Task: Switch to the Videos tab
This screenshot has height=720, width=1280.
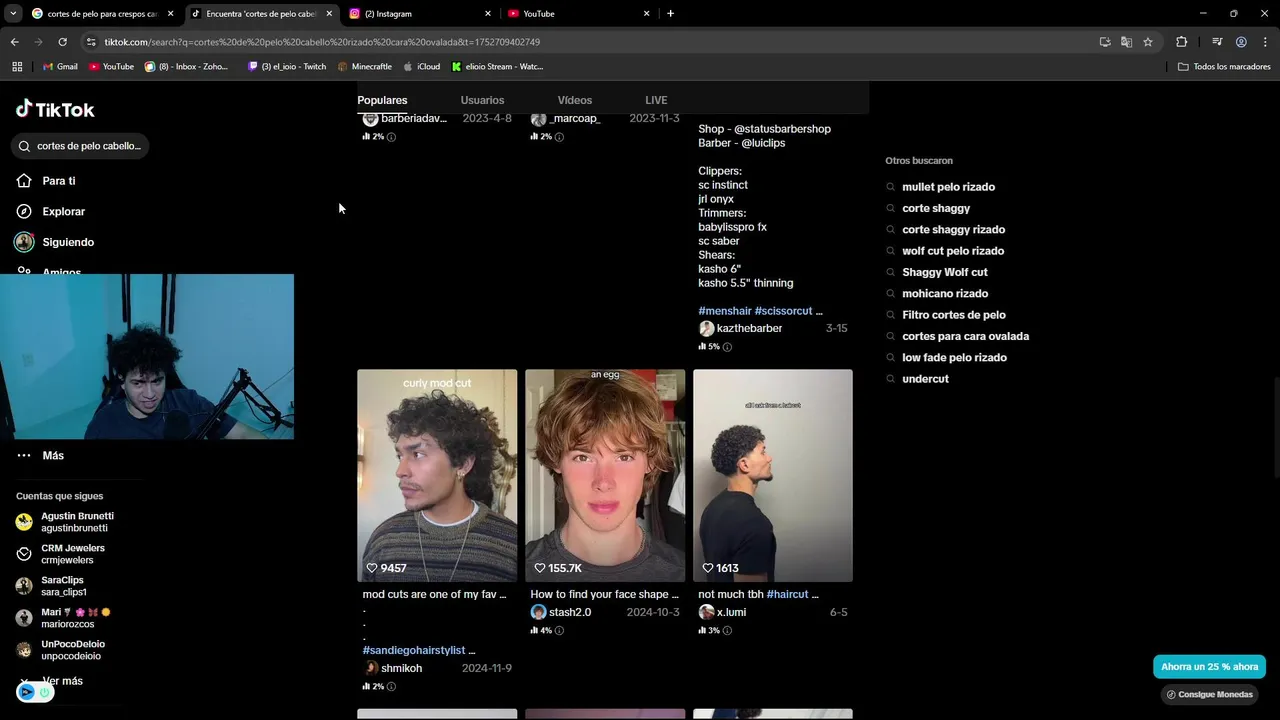Action: pyautogui.click(x=574, y=100)
